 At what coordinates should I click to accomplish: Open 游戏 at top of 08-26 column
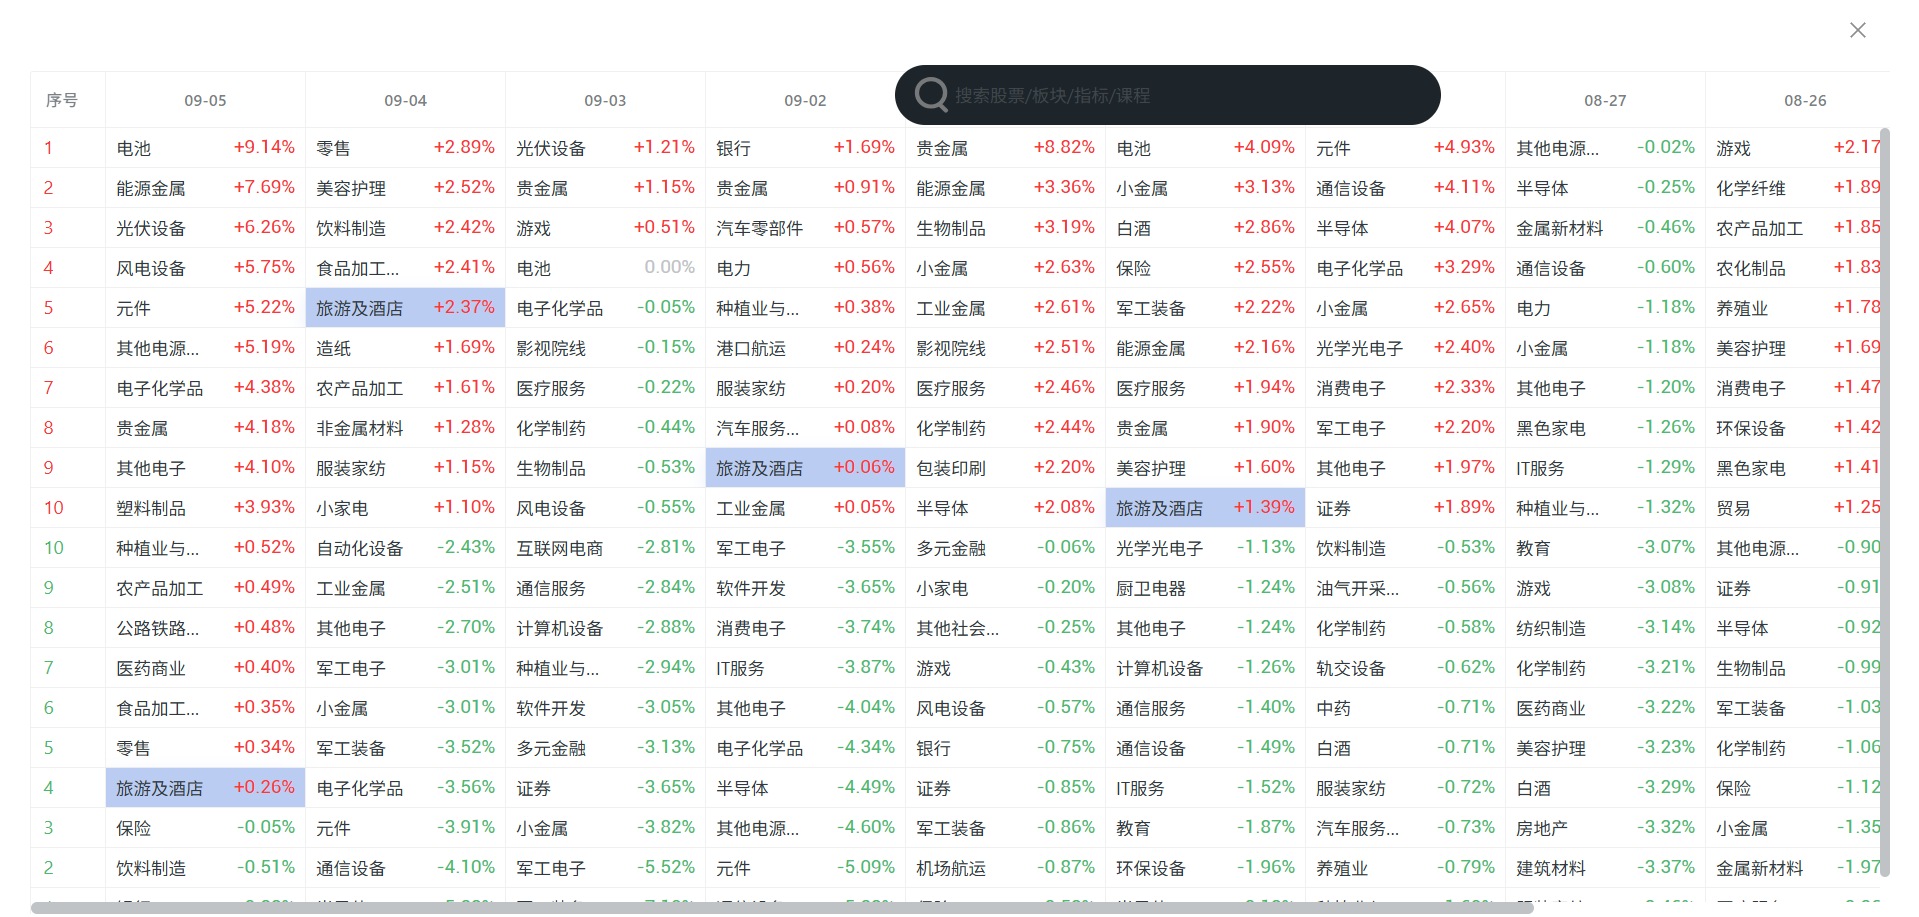click(1733, 148)
